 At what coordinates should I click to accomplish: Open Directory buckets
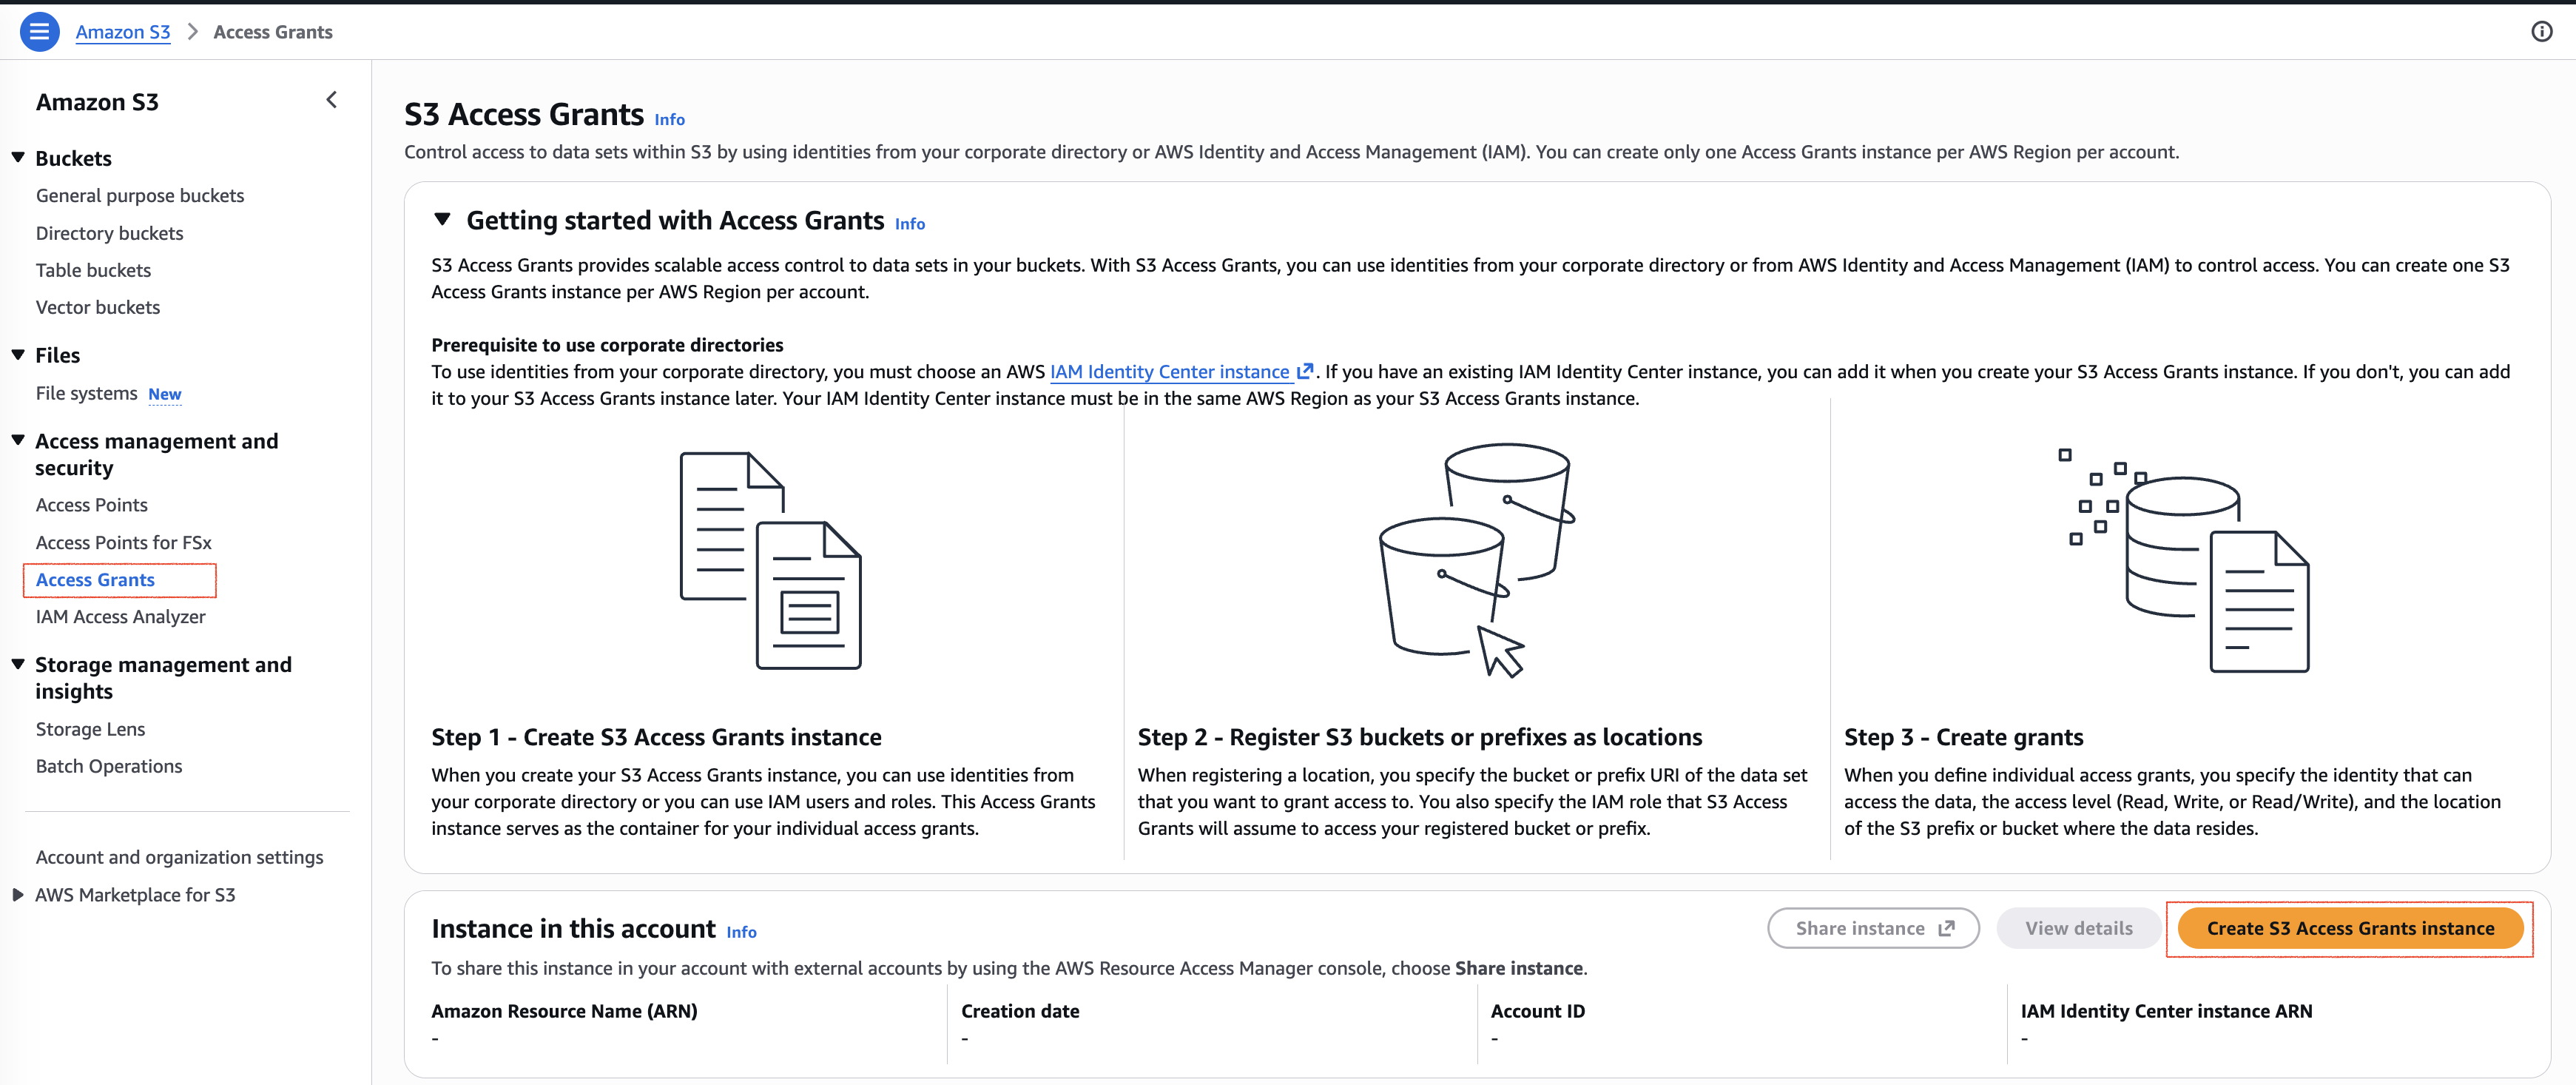[110, 233]
